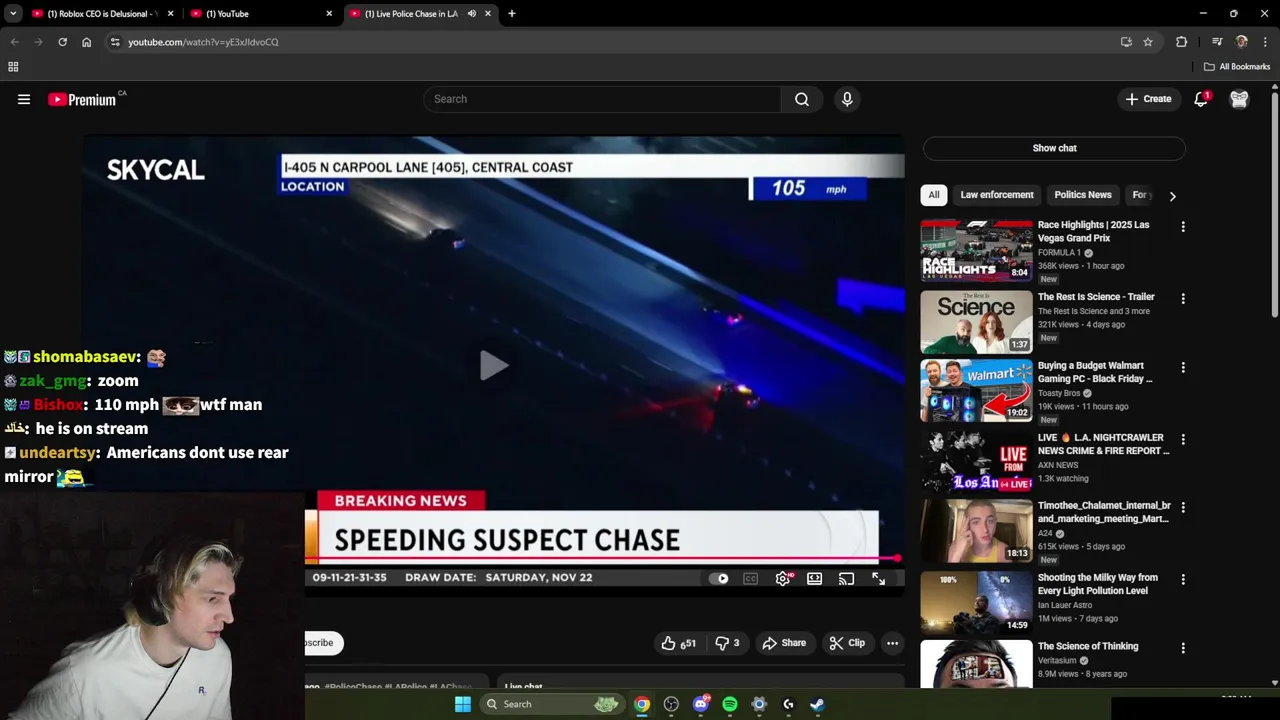This screenshot has height=720, width=1280.
Task: Open options for L.A. Nightcrawler live video
Action: tap(1183, 440)
